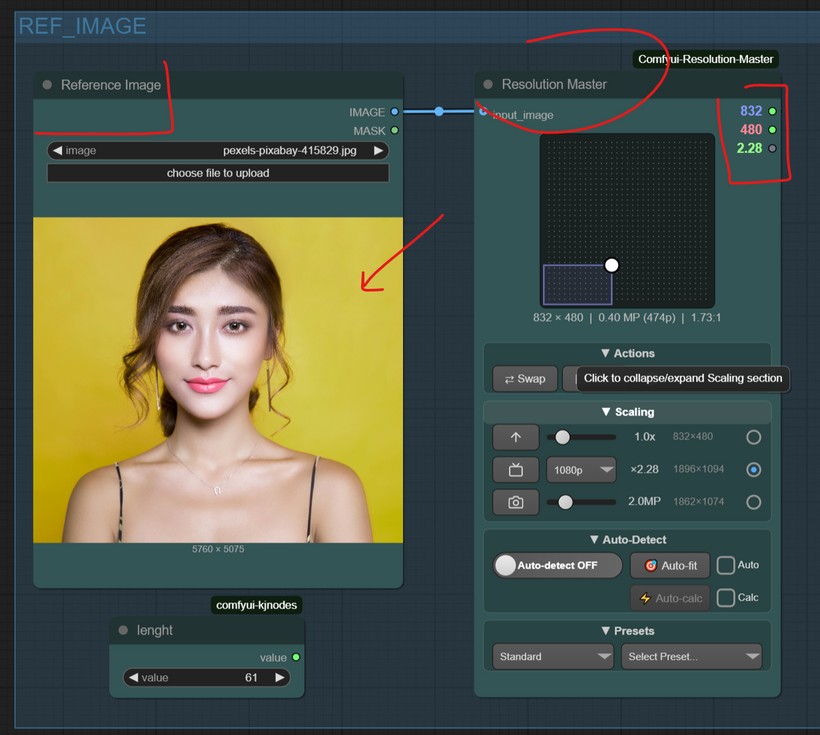Select the 1.0x scale radio button
The height and width of the screenshot is (735, 820).
753,437
